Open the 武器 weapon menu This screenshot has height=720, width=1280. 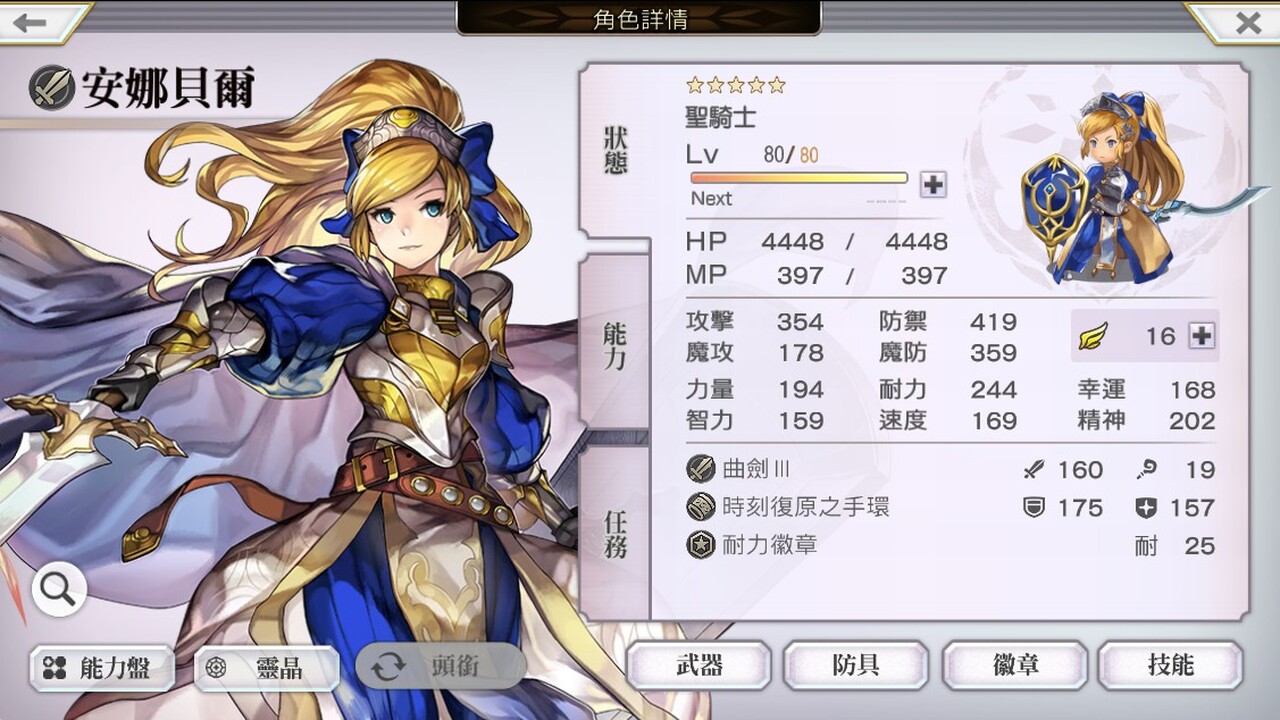click(698, 666)
